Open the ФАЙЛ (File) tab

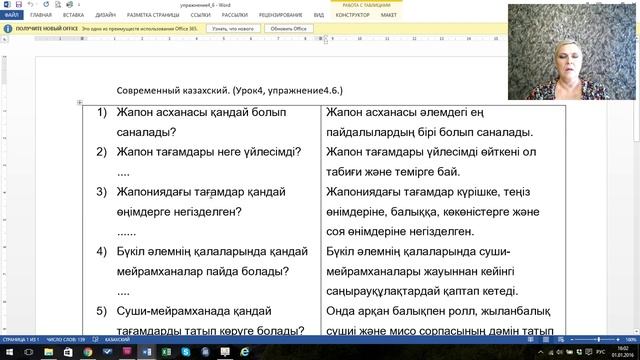pos(11,15)
